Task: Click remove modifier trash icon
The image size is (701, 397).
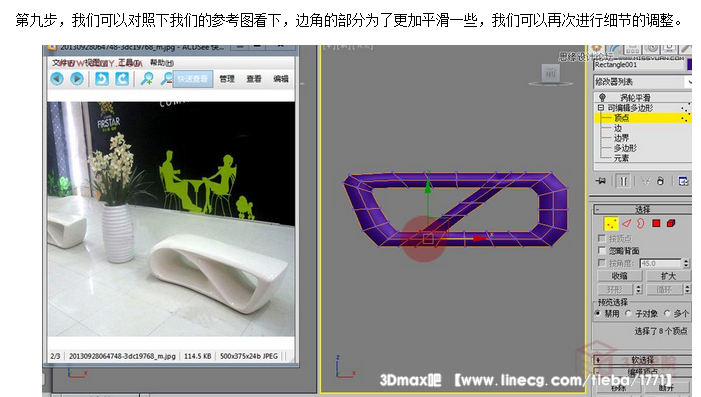Action: coord(660,181)
